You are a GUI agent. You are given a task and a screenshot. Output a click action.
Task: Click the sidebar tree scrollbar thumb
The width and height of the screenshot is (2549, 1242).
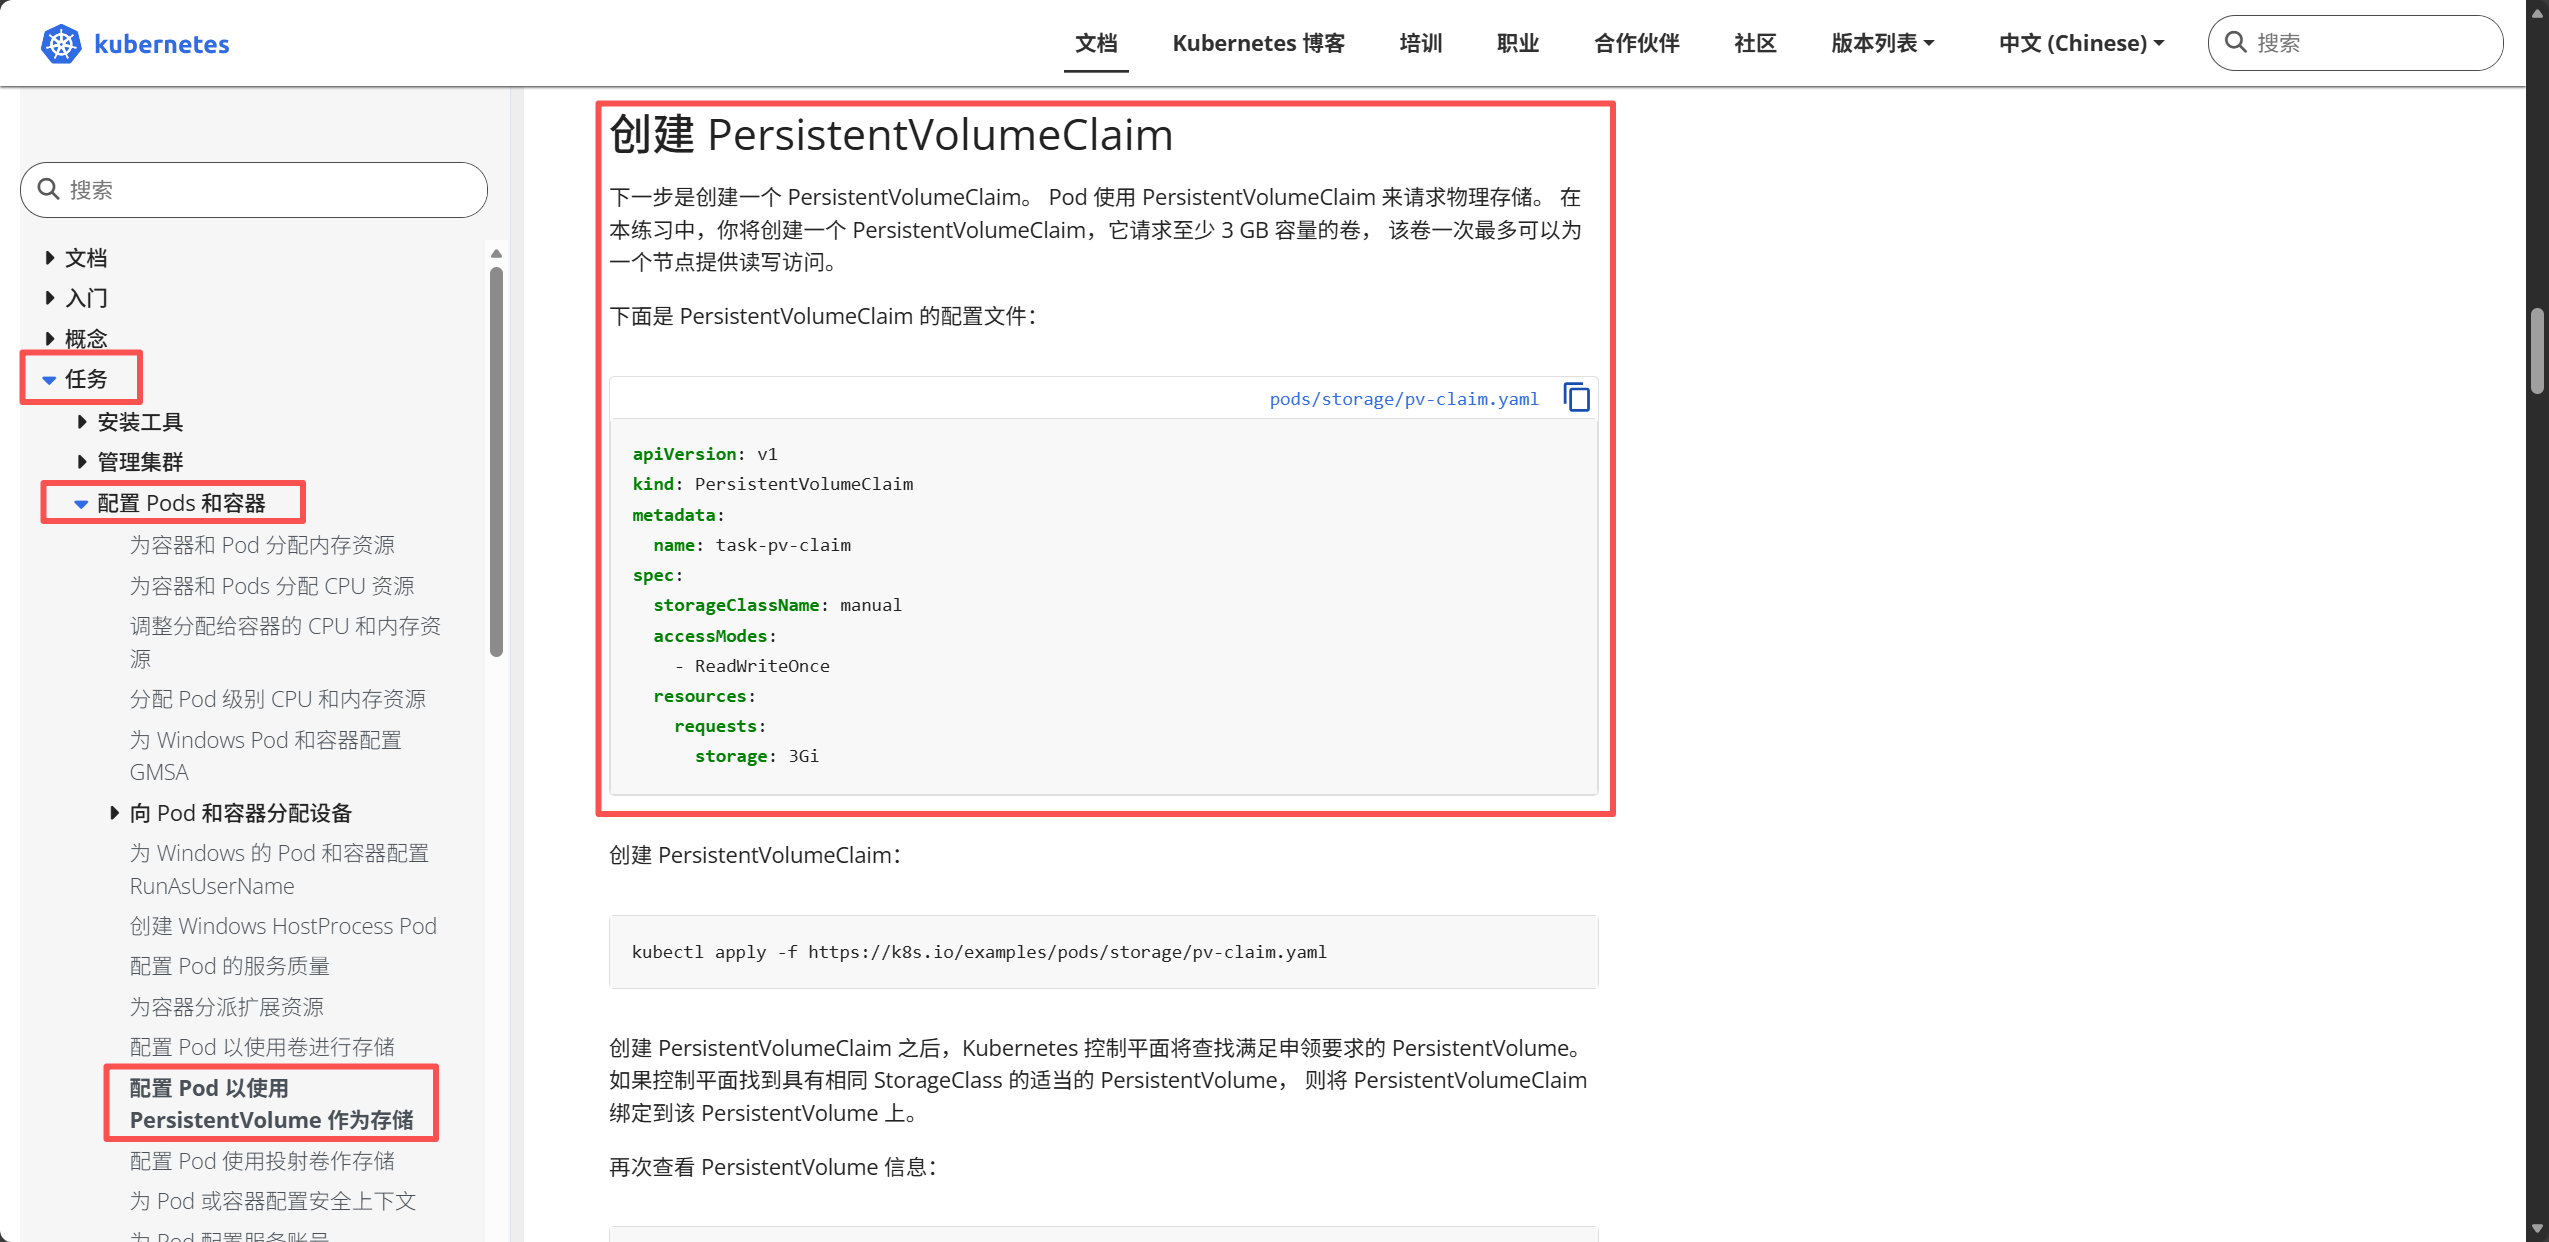pos(496,461)
